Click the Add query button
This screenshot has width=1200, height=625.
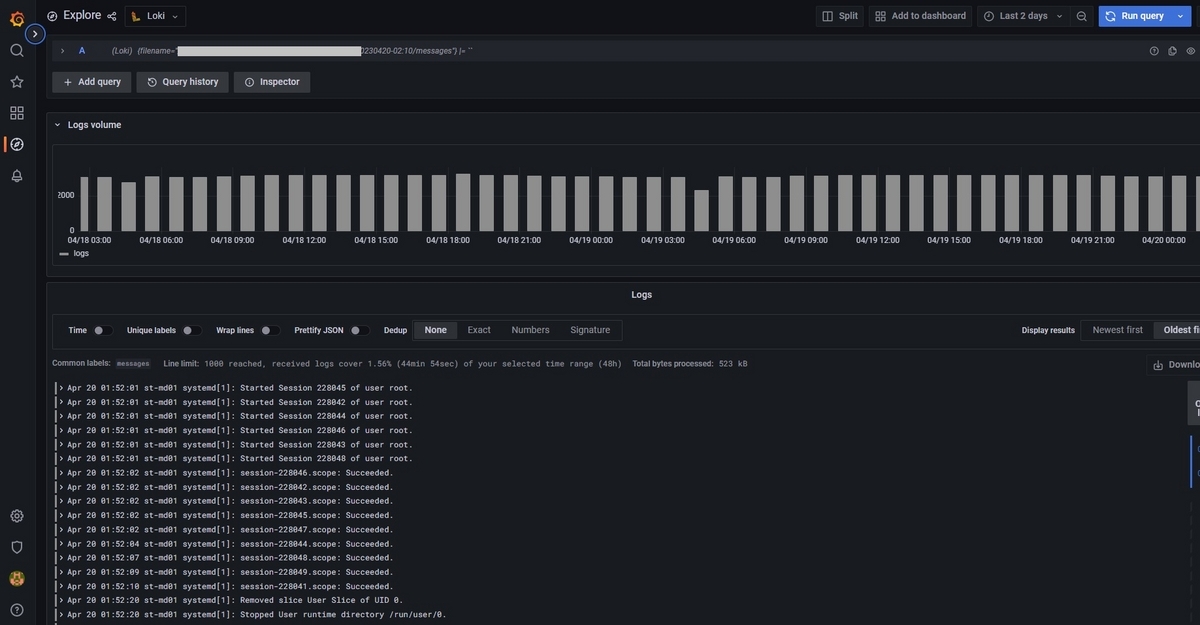click(x=91, y=82)
